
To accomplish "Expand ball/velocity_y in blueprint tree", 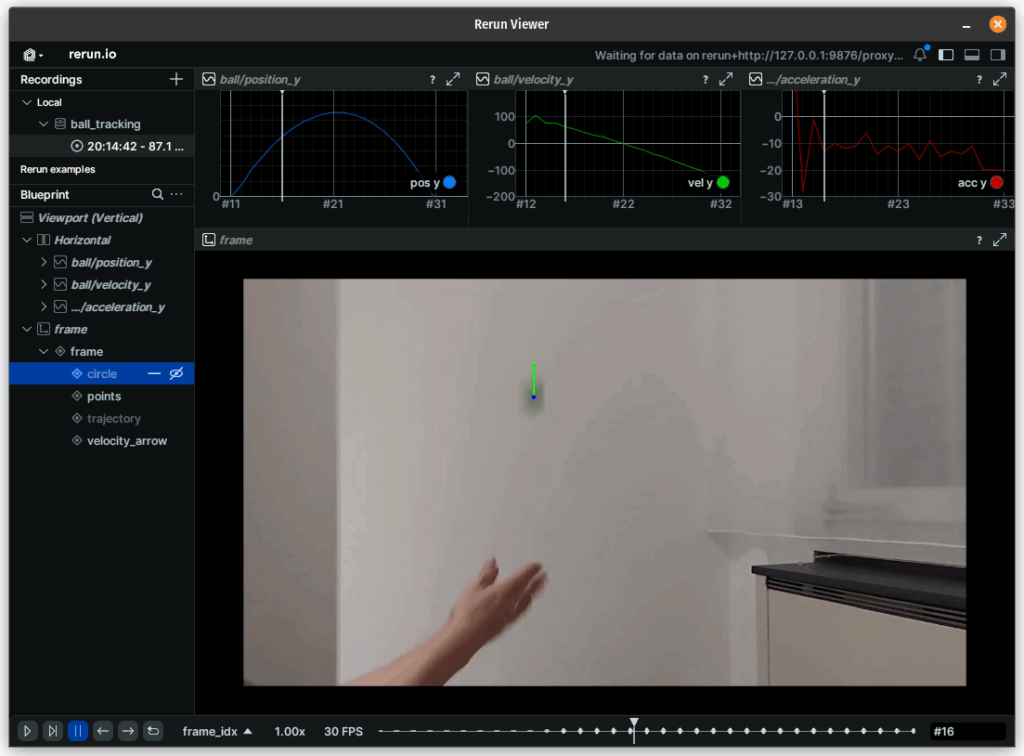I will click(x=44, y=285).
